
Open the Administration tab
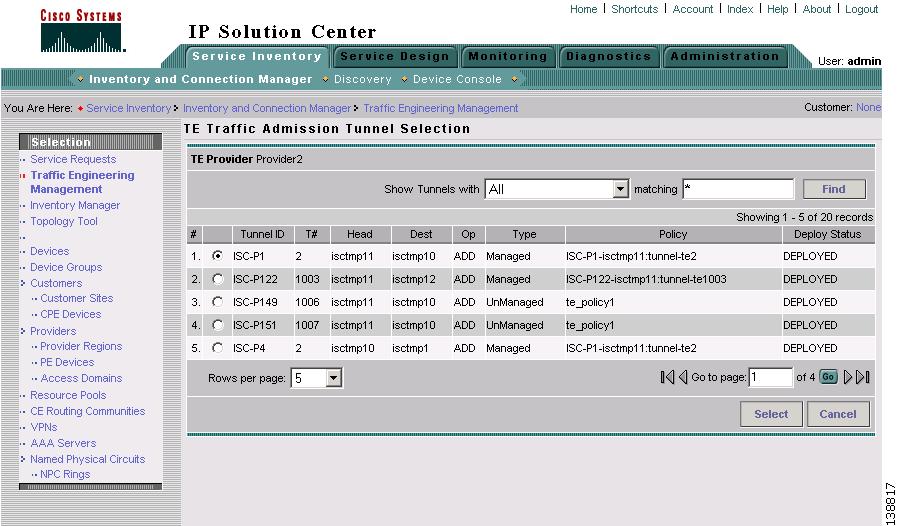[725, 57]
